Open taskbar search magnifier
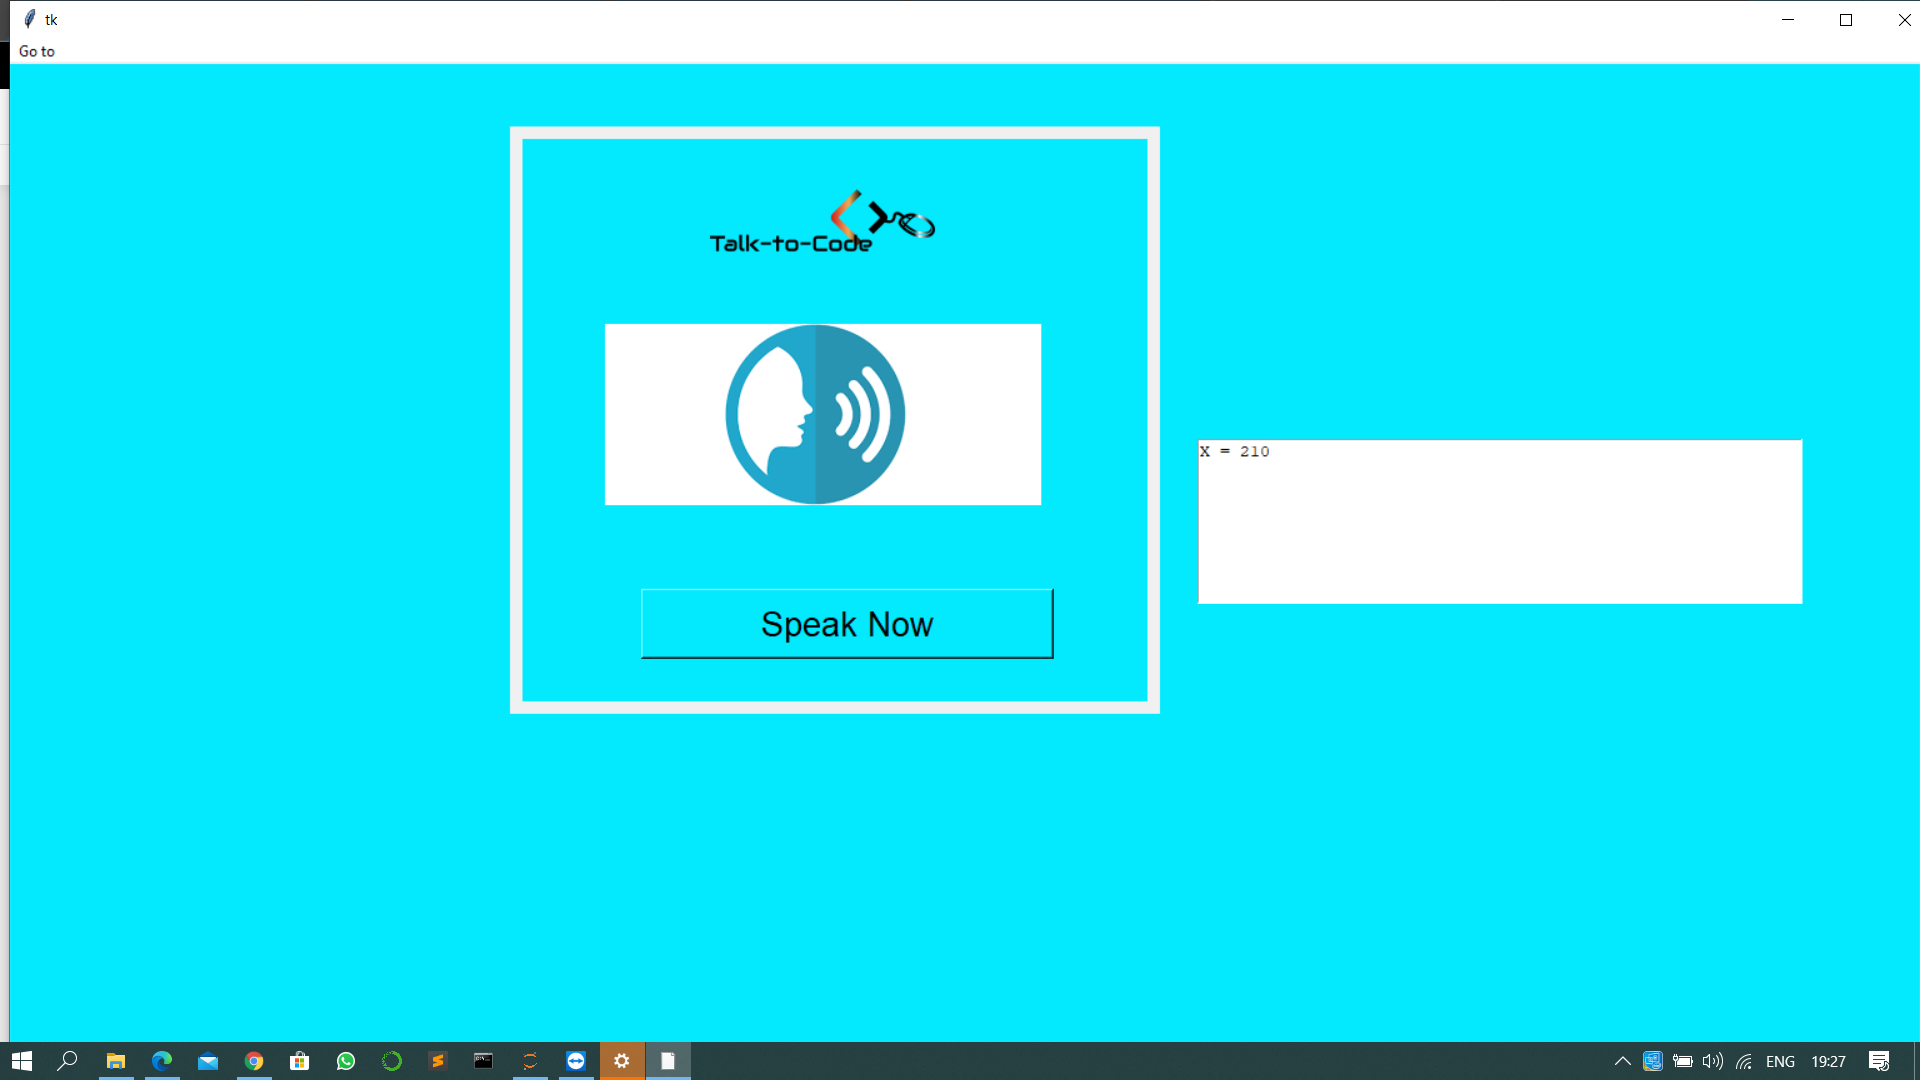 (68, 1061)
